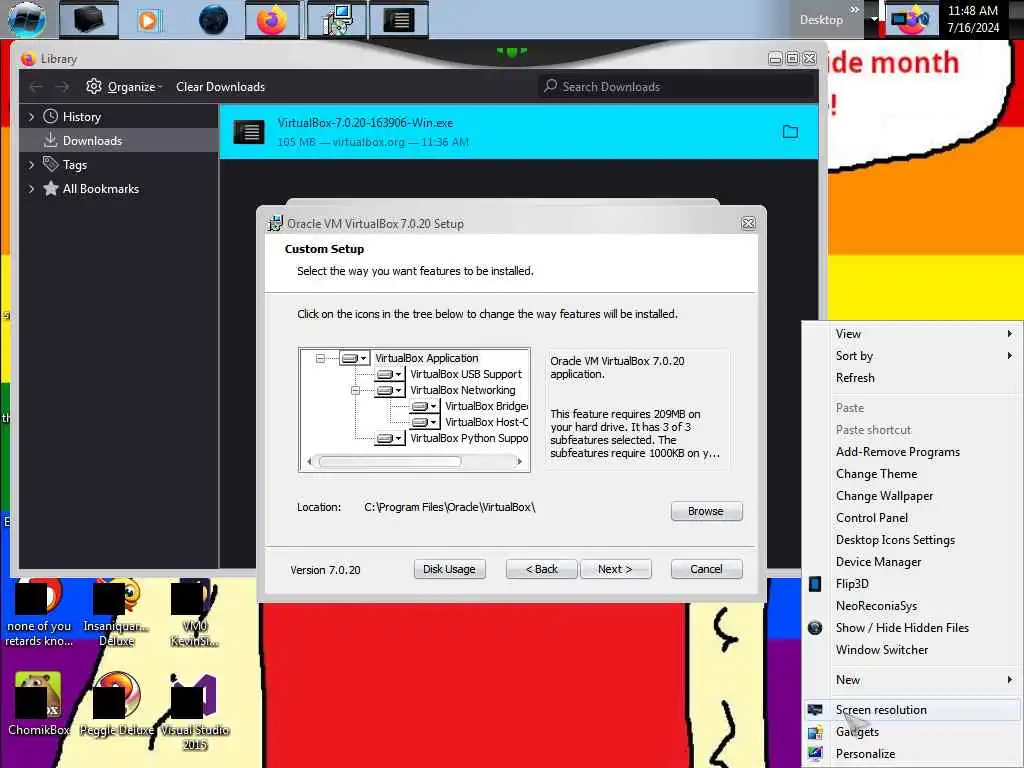Select History in Library sidebar

(x=82, y=117)
